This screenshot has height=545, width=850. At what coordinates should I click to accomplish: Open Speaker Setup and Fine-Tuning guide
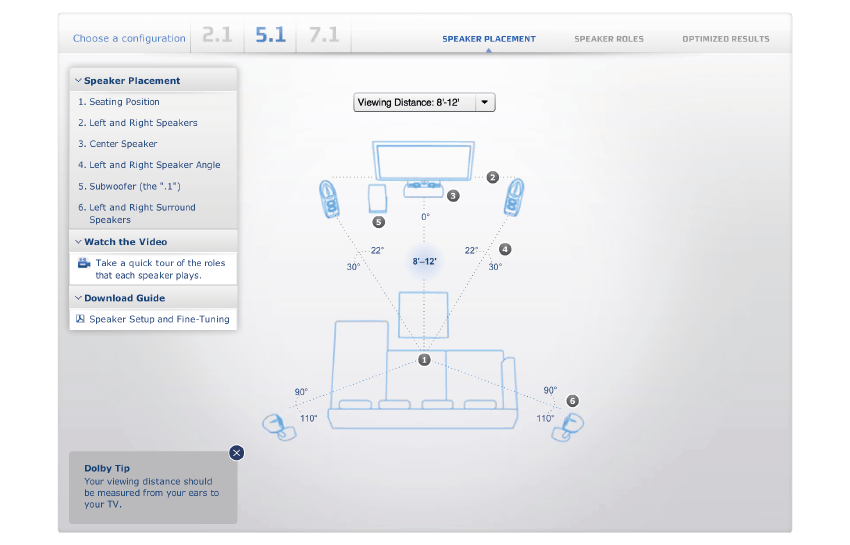click(159, 319)
